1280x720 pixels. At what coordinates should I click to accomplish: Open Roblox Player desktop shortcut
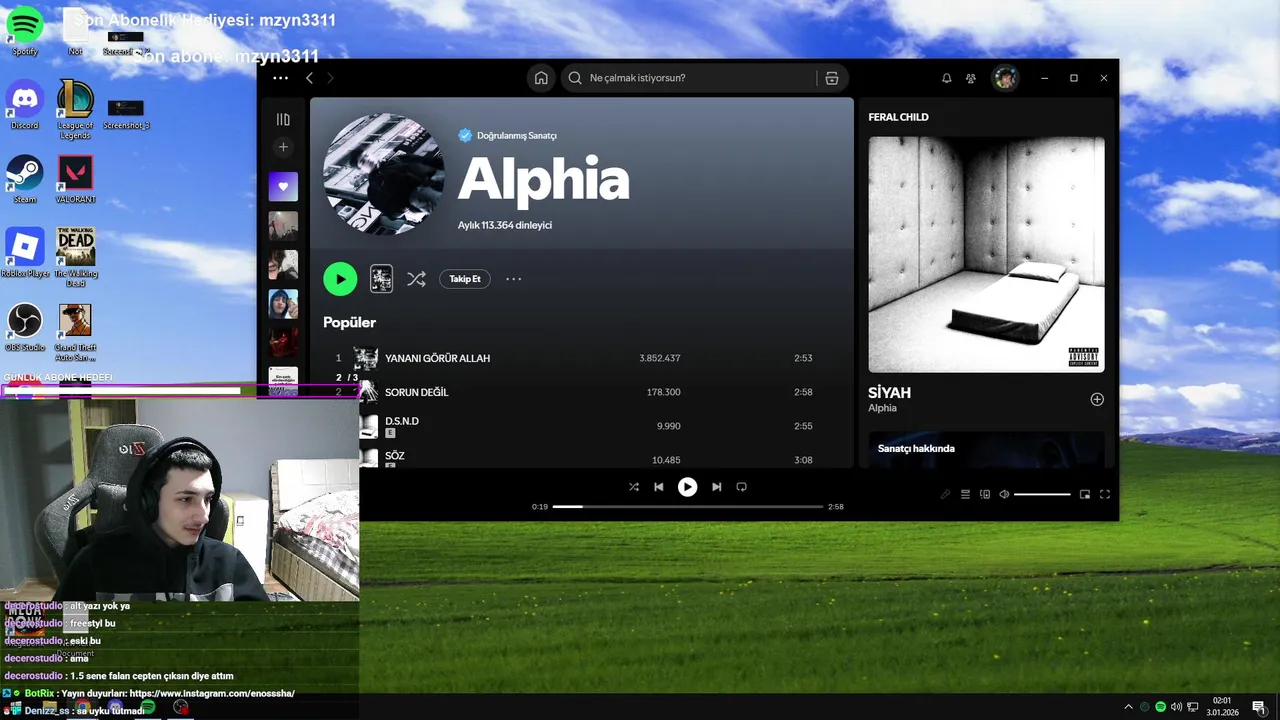click(25, 252)
